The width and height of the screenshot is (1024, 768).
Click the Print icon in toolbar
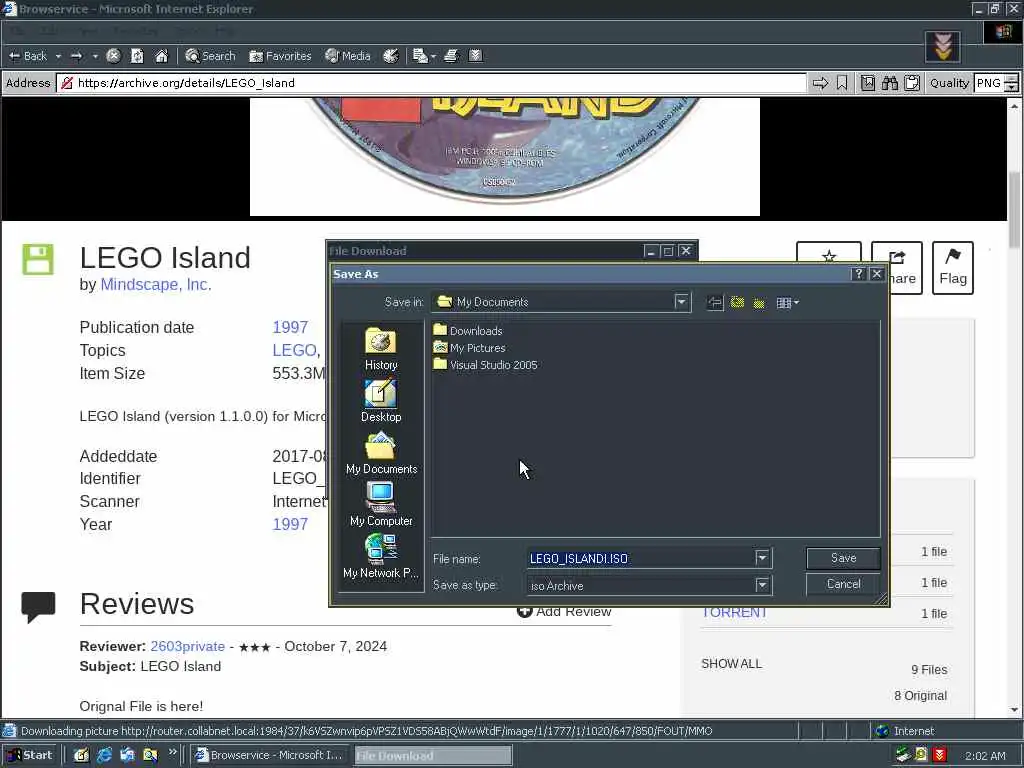pos(451,56)
